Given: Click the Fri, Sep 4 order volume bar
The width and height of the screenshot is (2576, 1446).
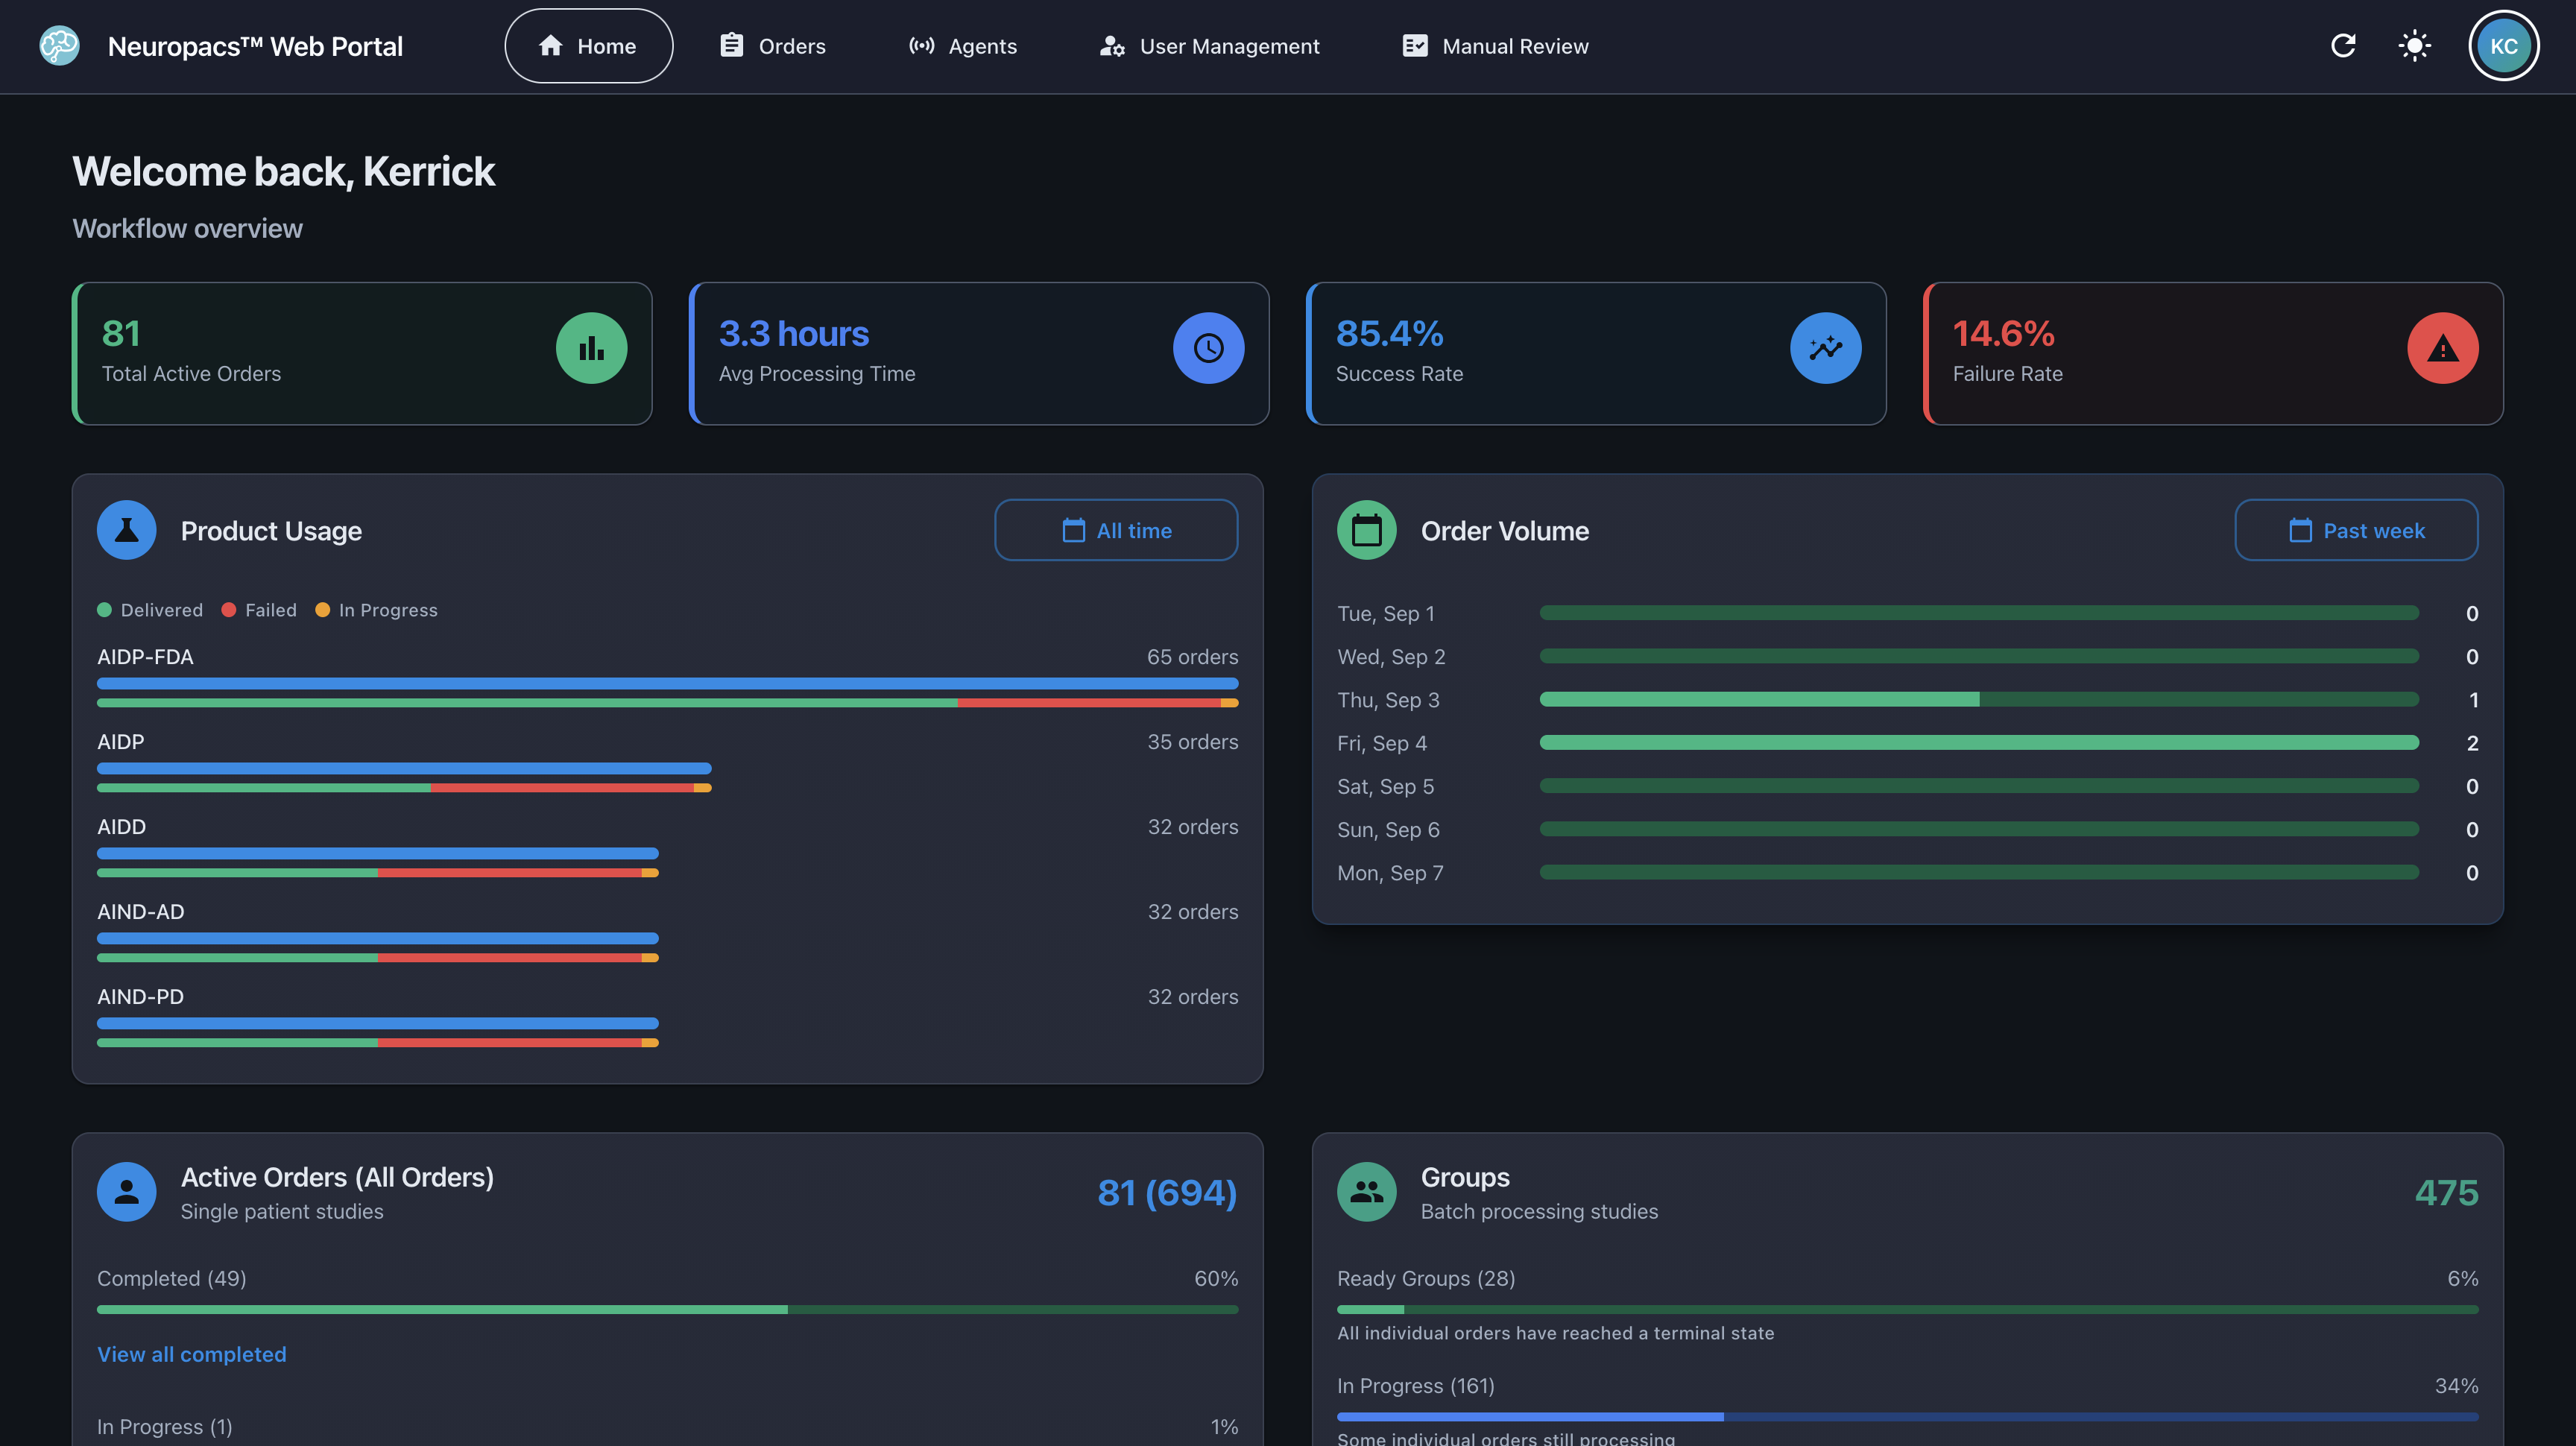Looking at the screenshot, I should pos(1979,742).
